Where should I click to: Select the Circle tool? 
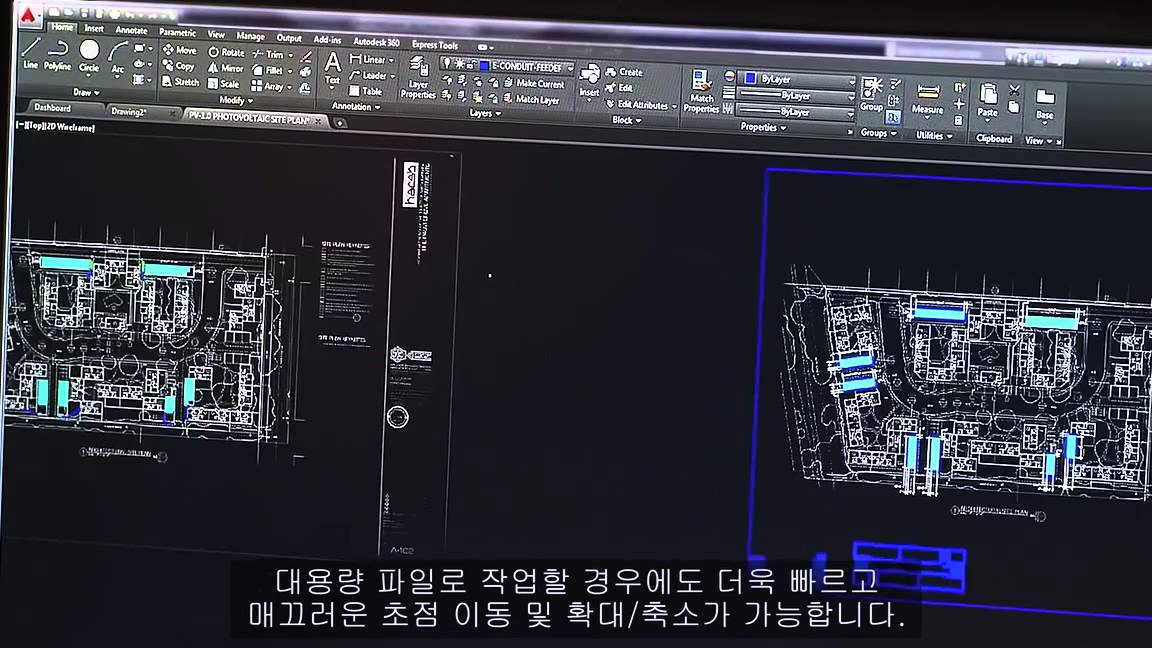89,57
